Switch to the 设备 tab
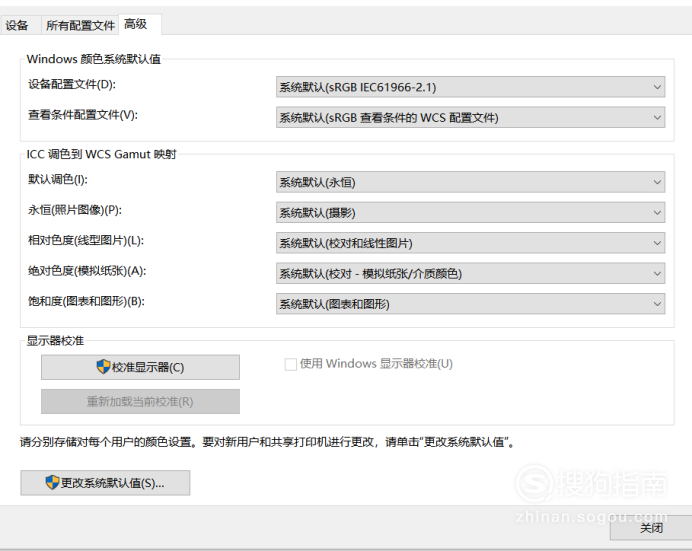The image size is (692, 551). tap(18, 25)
